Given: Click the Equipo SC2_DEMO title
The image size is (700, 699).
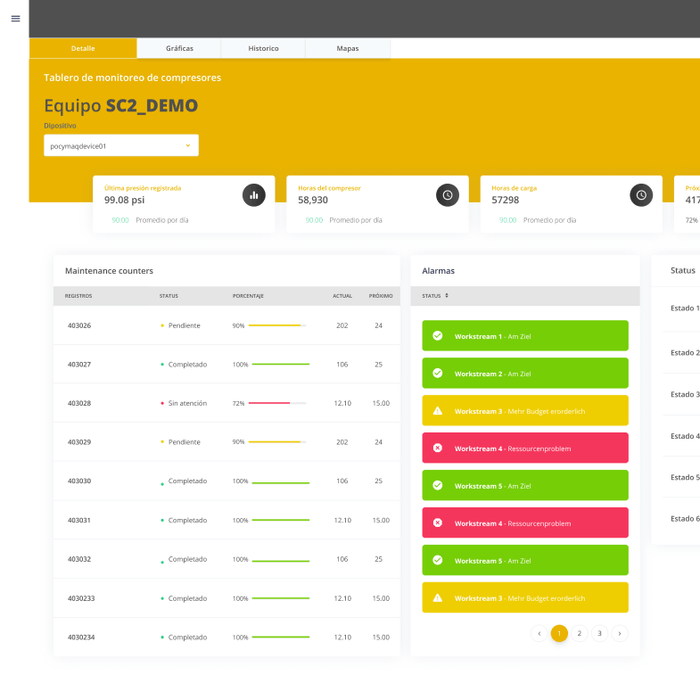Looking at the screenshot, I should (121, 105).
